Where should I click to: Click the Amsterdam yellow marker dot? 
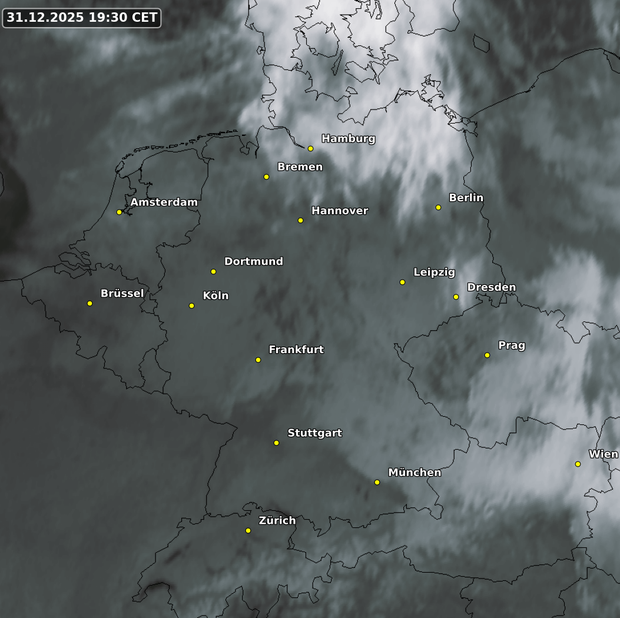click(x=119, y=212)
